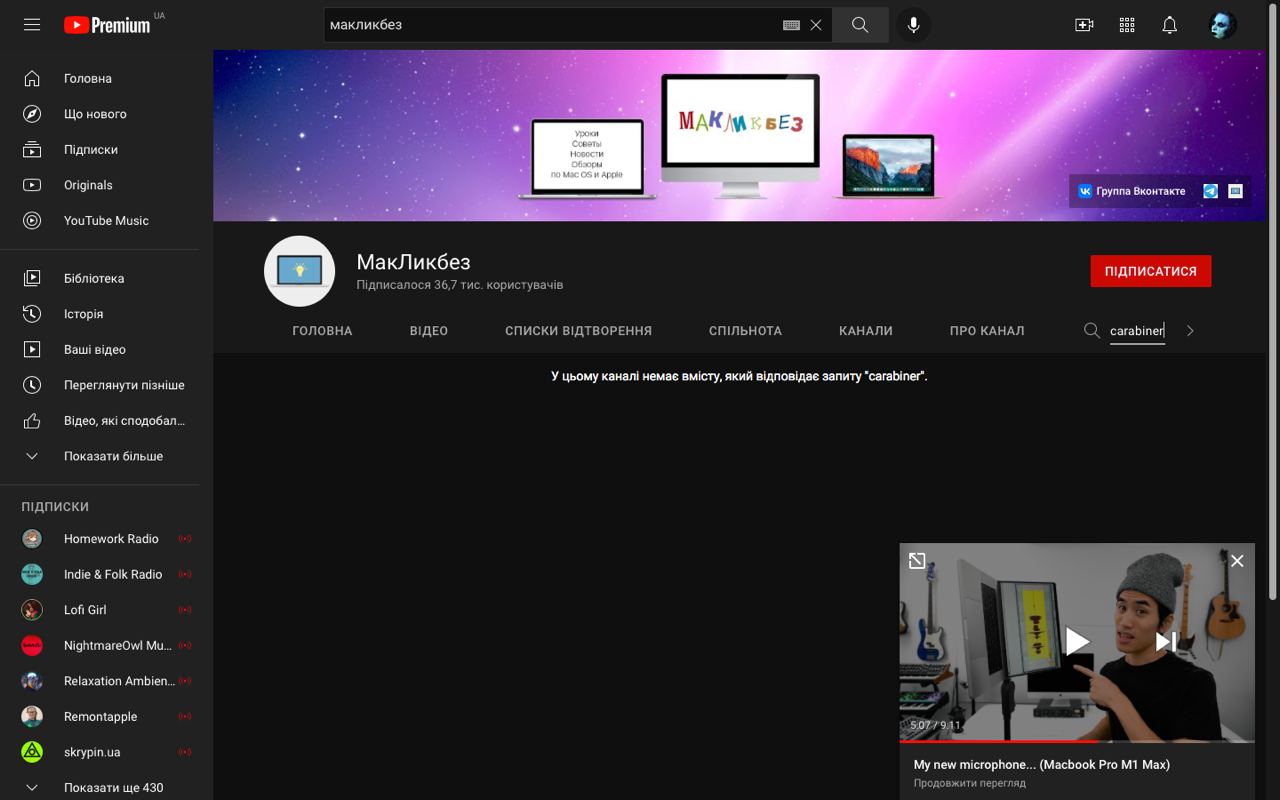Switch to ПРО КАНАЛ tab
The width and height of the screenshot is (1280, 800).
(987, 331)
